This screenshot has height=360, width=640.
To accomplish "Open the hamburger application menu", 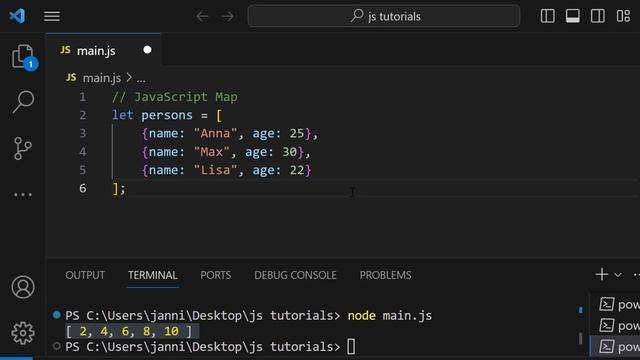I will (x=52, y=16).
